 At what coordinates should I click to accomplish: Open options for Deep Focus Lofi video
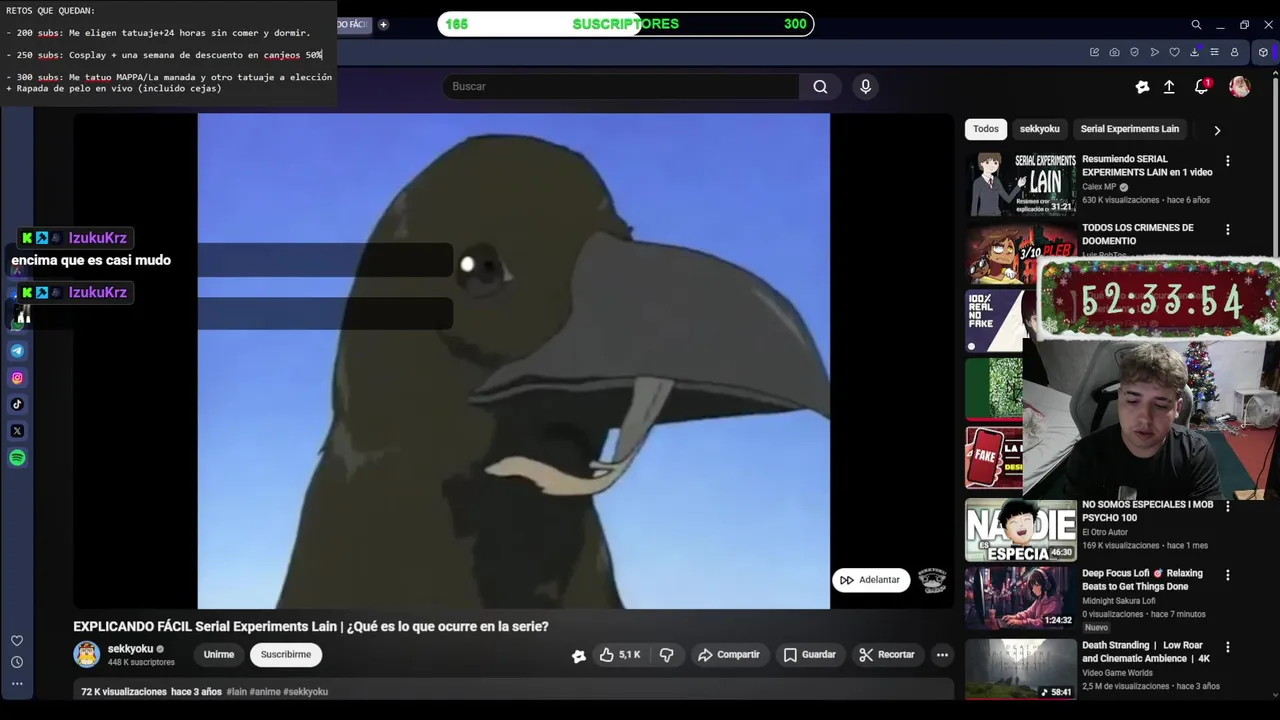point(1228,575)
